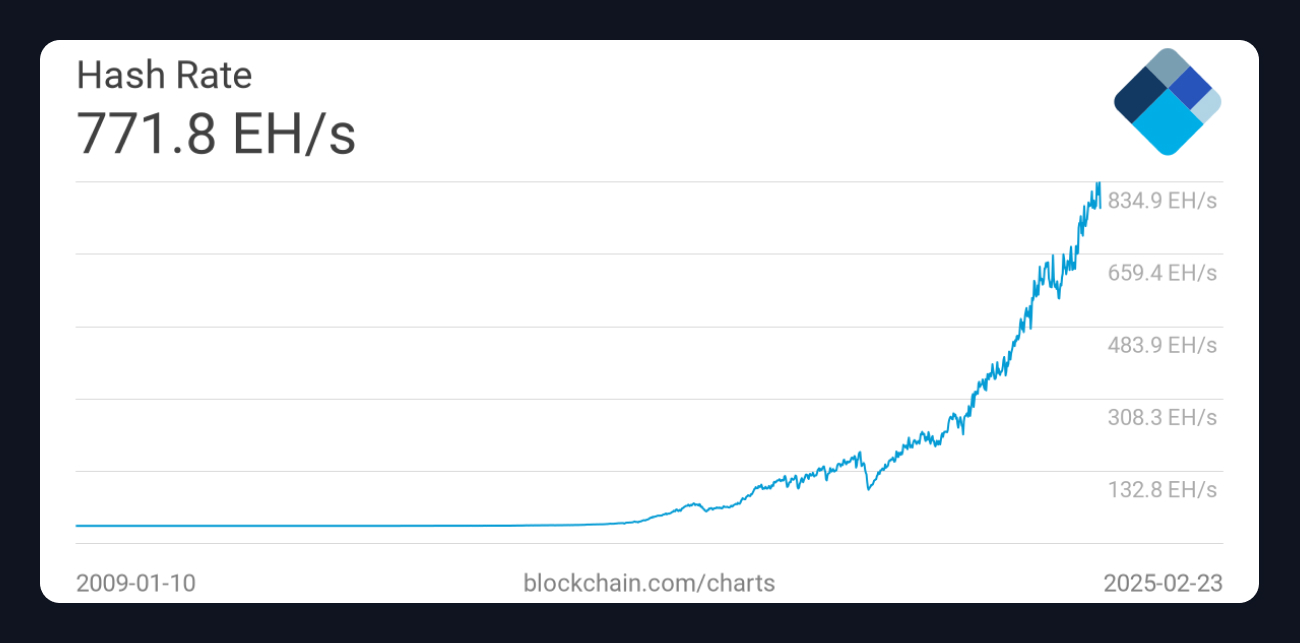This screenshot has width=1300, height=643.
Task: Click the sharp dip in the hash rate line
Action: tap(868, 488)
